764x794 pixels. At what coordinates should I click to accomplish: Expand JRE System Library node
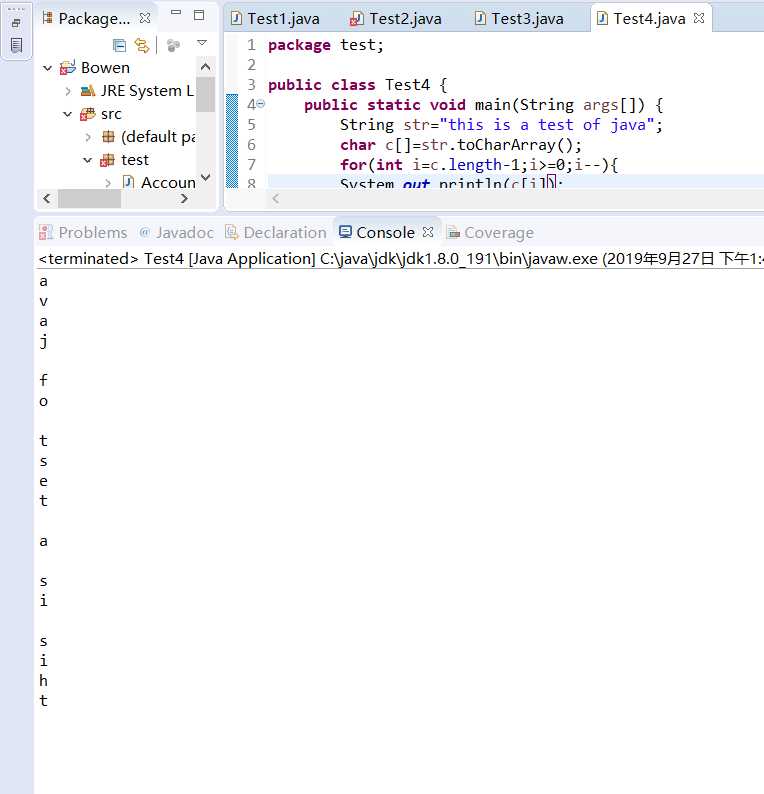click(x=68, y=91)
